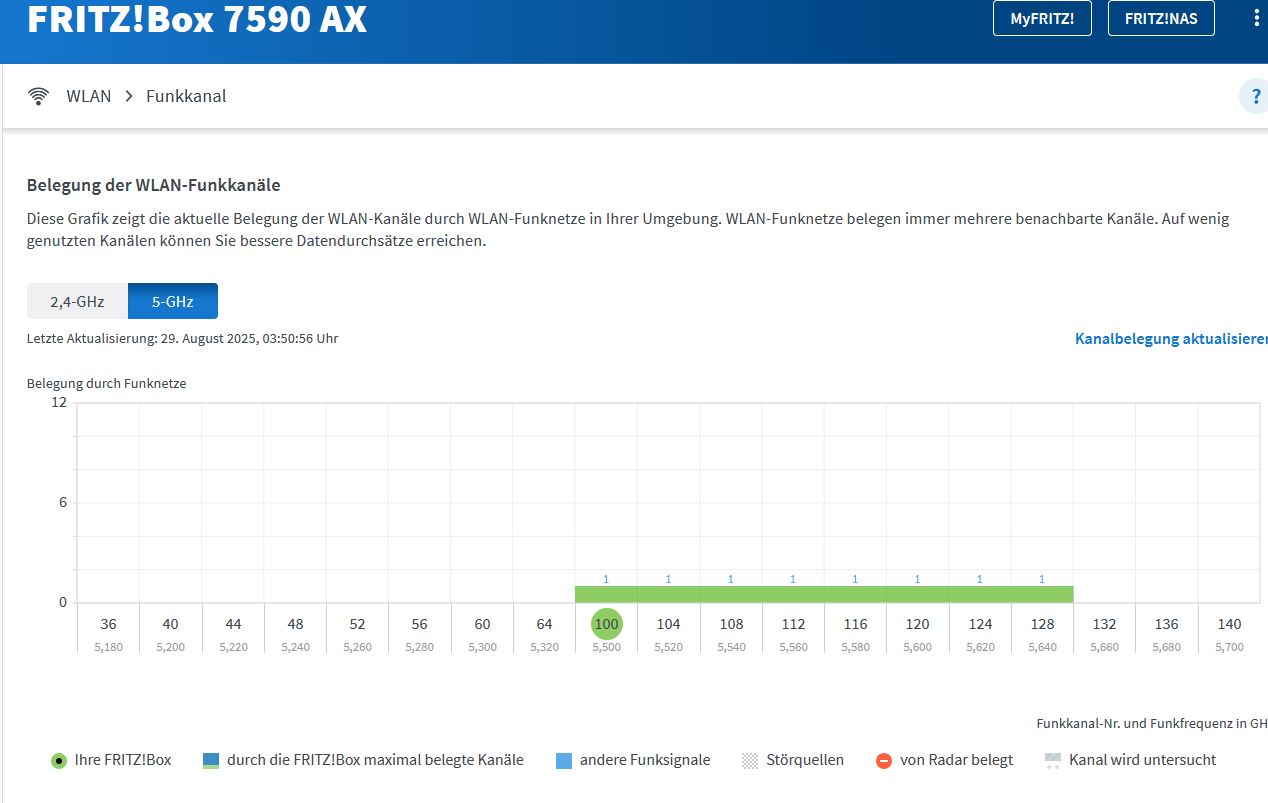Screen dimensions: 1268x803
Task: Click channel 48 label on the axis
Action: point(295,624)
